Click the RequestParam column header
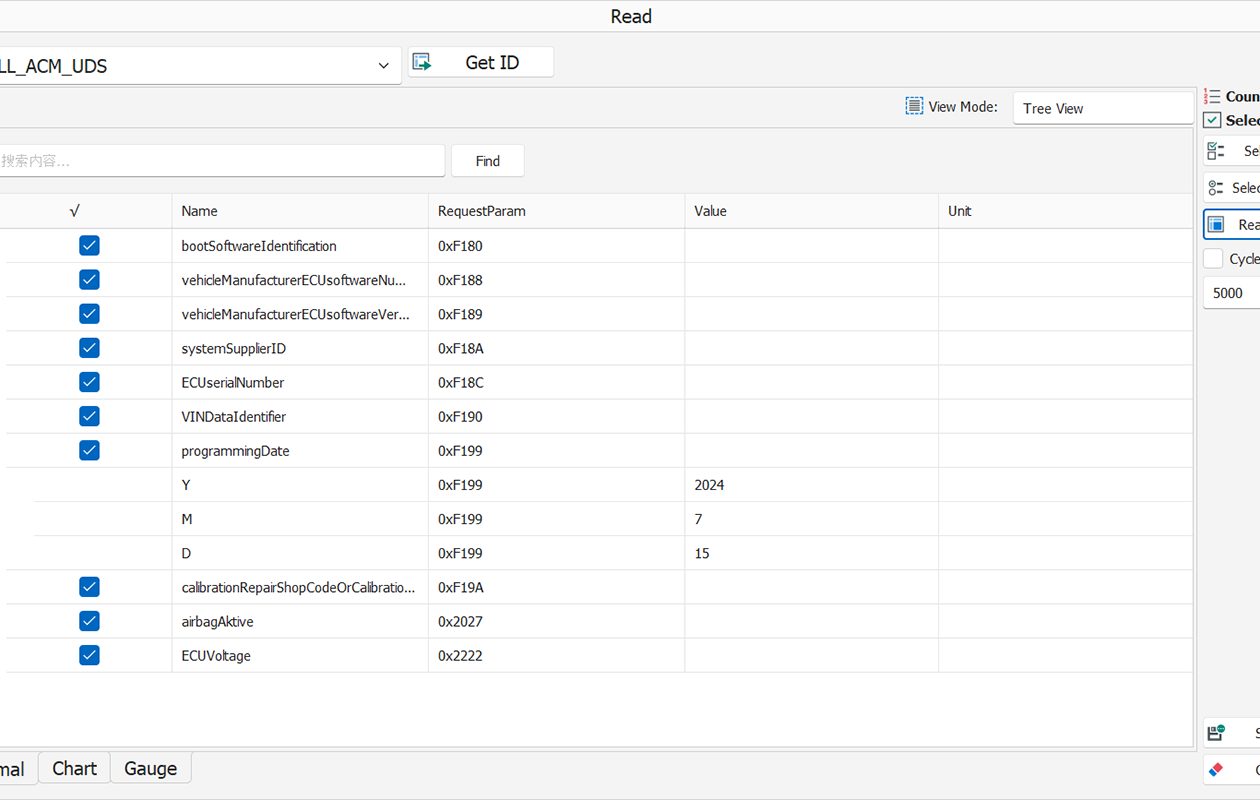The width and height of the screenshot is (1260, 800). click(x=481, y=211)
